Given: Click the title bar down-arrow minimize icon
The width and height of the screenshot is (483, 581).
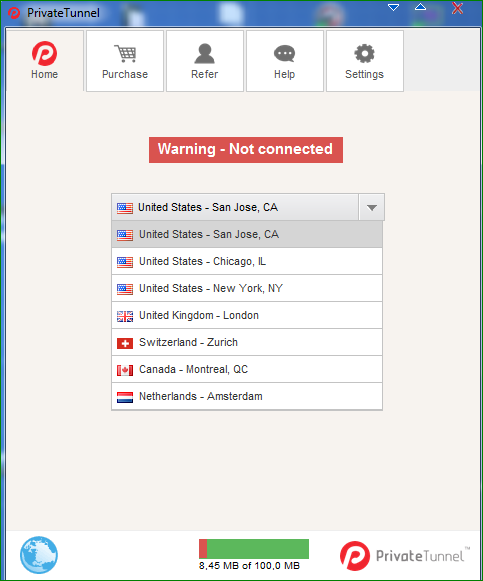Looking at the screenshot, I should tap(393, 7).
